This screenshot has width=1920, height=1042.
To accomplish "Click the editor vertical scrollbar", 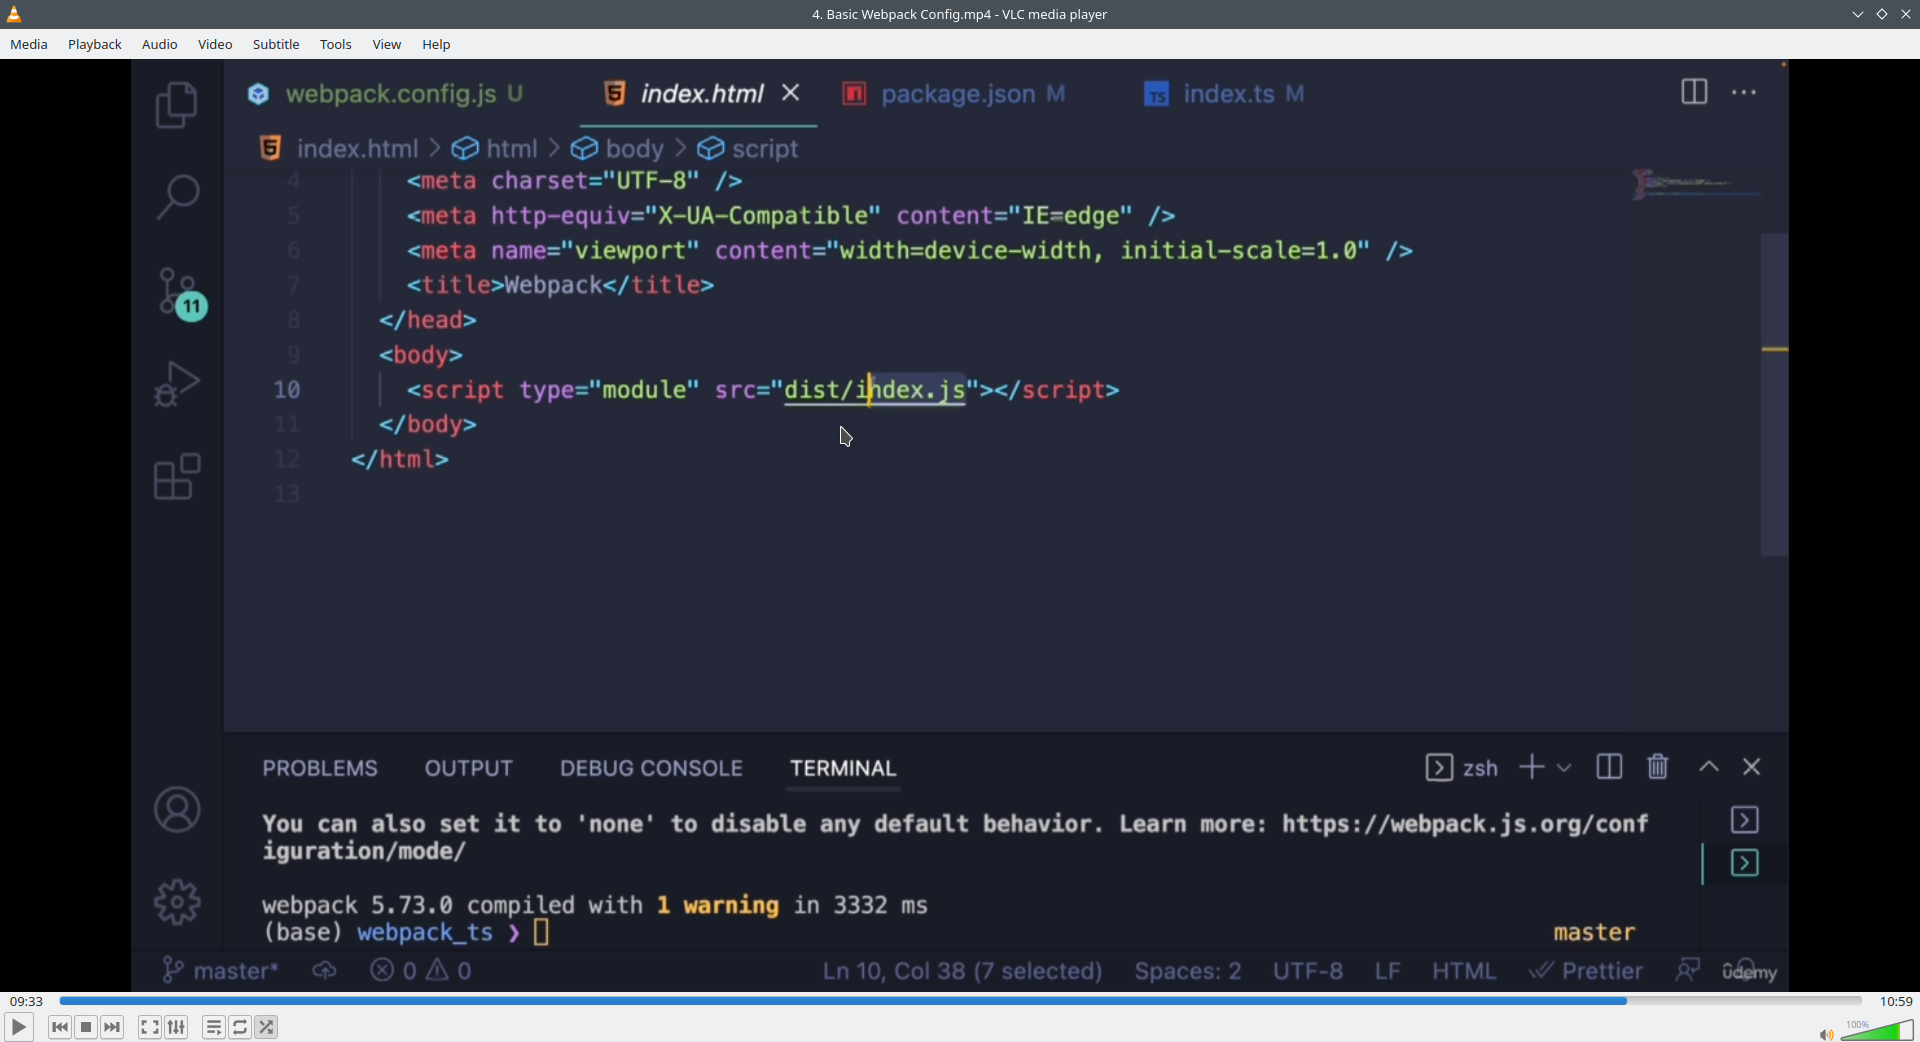I will [x=1775, y=394].
